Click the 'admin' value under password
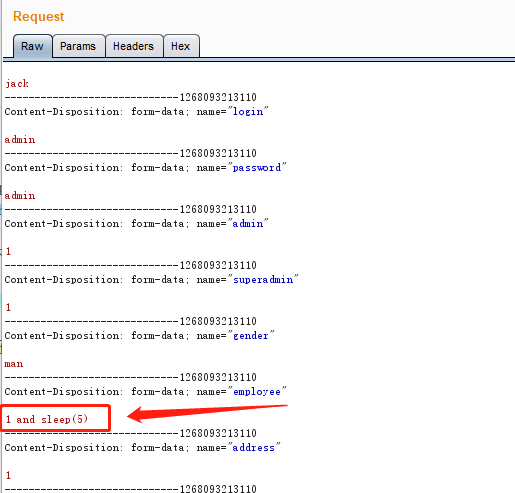 [20, 195]
